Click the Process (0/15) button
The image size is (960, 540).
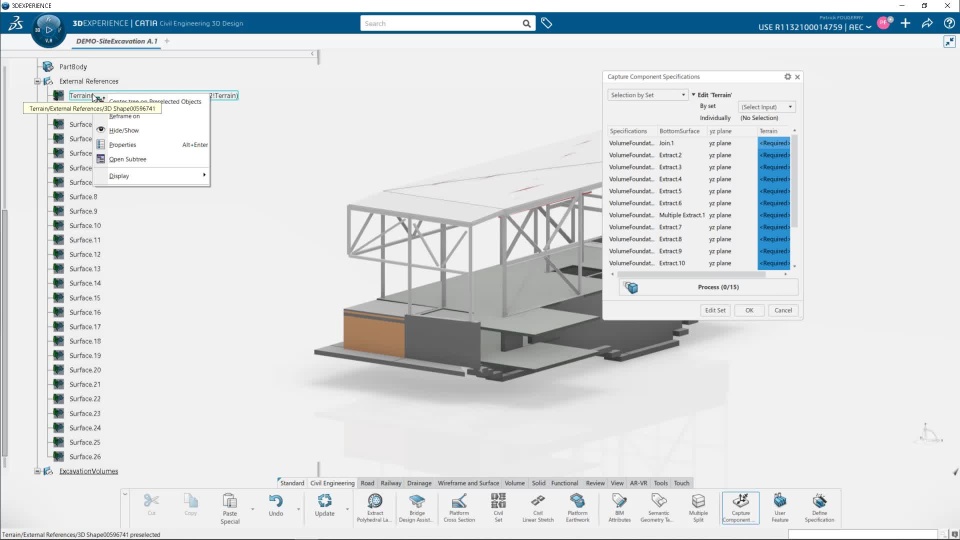(x=708, y=287)
